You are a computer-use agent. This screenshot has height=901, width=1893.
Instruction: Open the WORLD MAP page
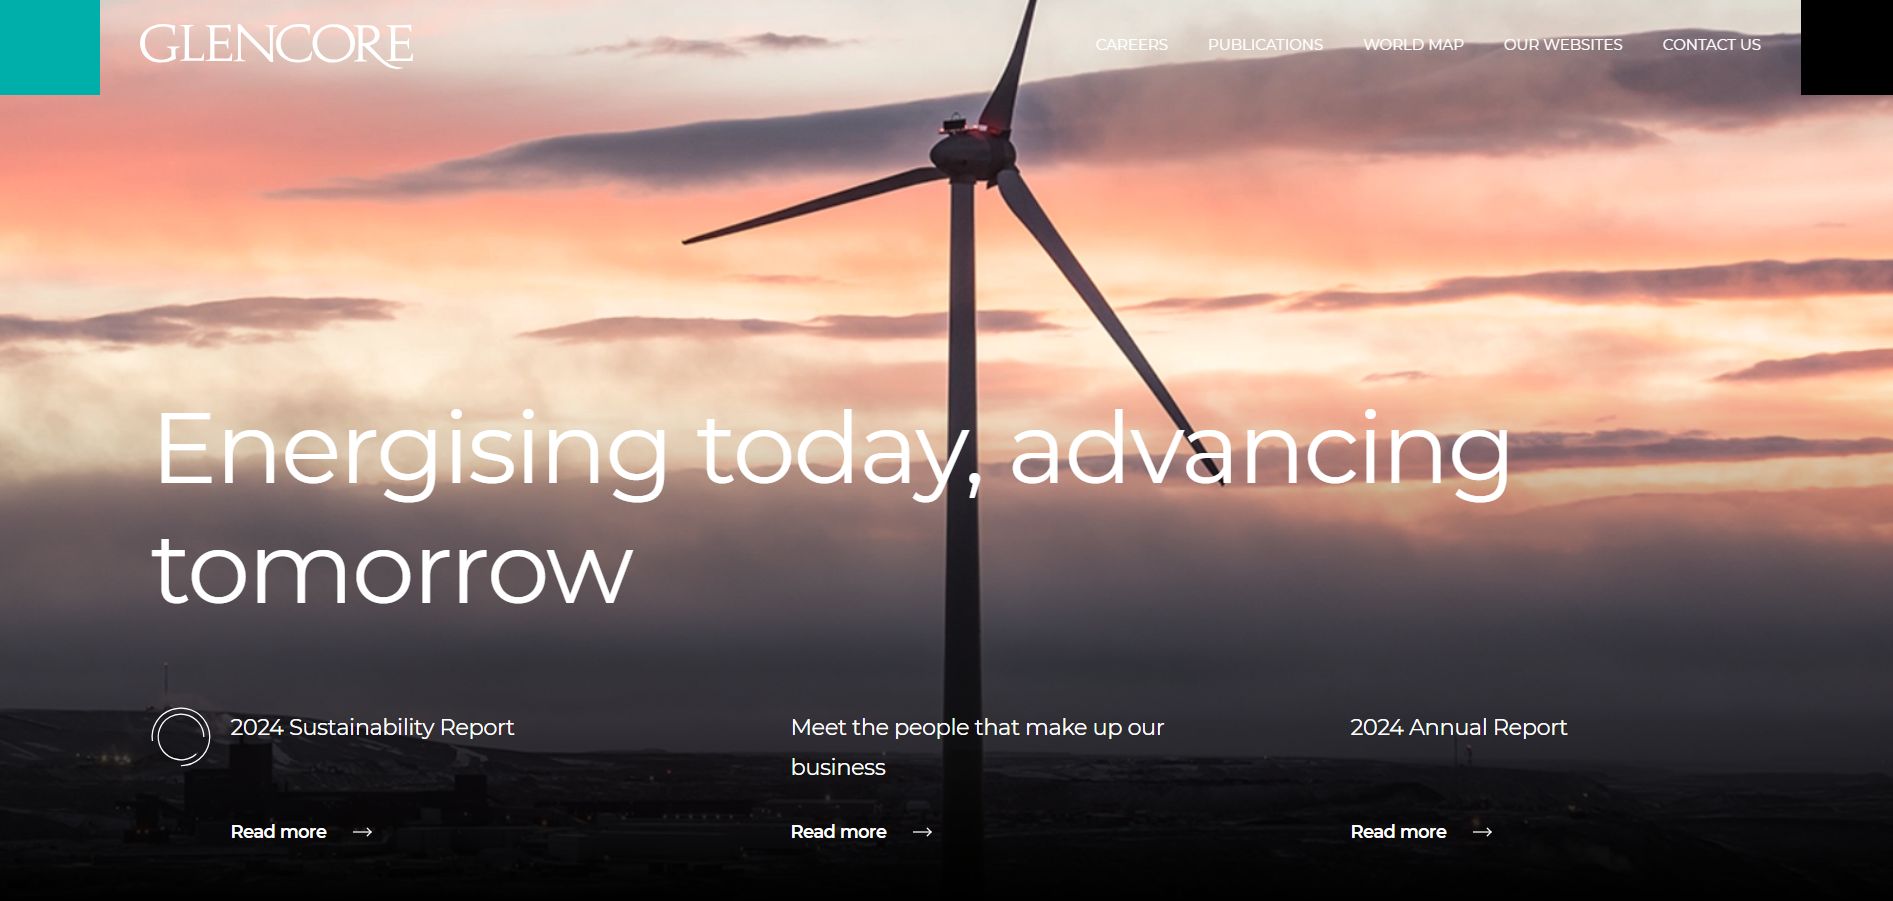(1413, 44)
